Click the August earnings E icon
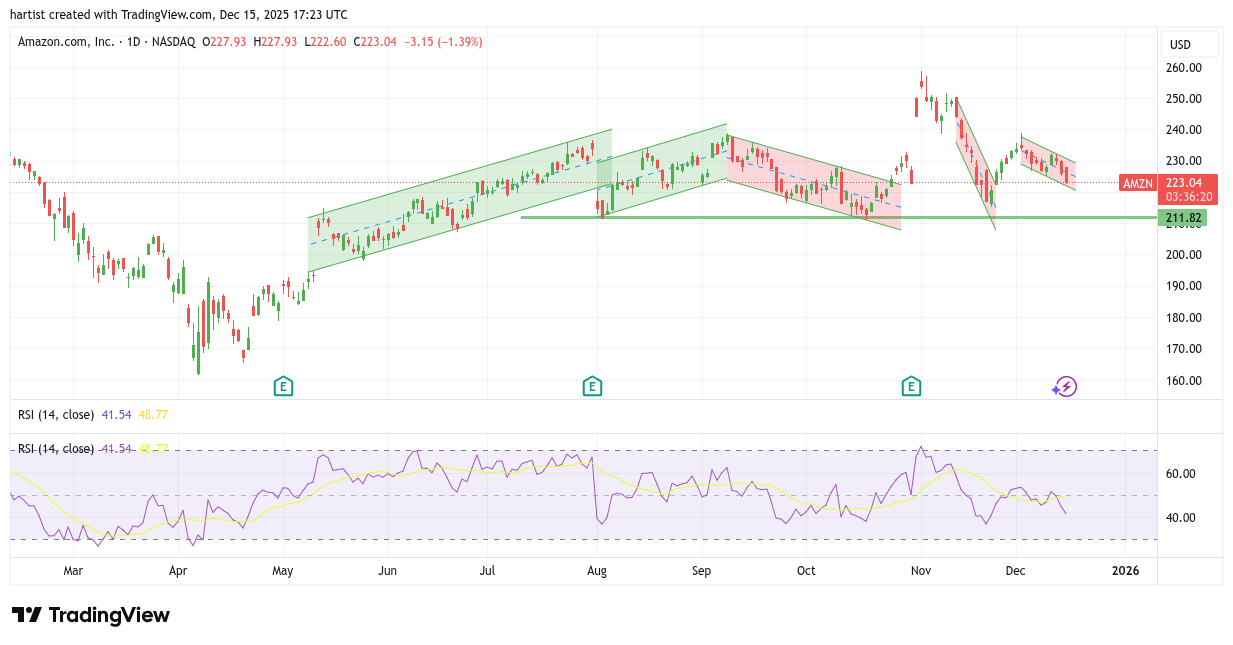 pyautogui.click(x=592, y=386)
